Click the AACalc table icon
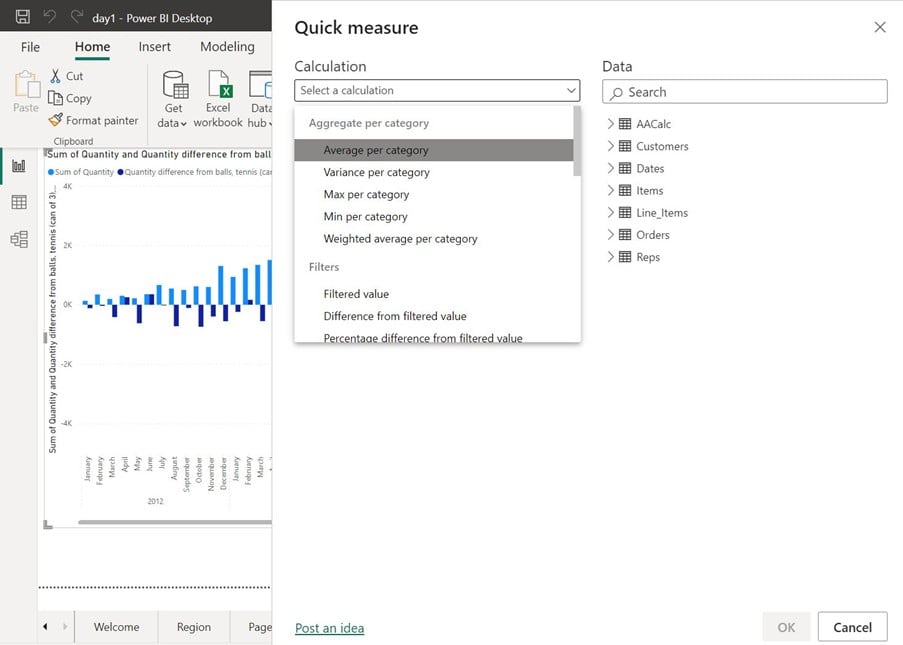The image size is (903, 645). point(625,124)
